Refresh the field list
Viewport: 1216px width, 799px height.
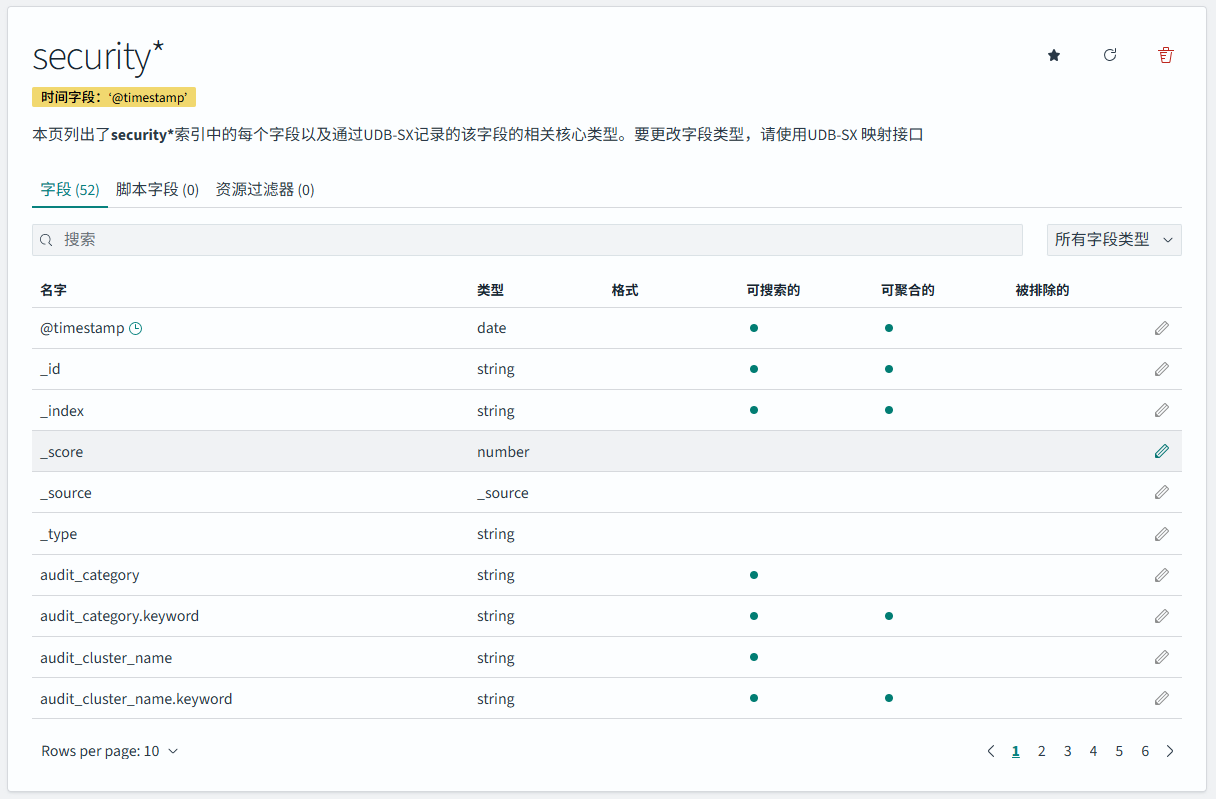tap(1109, 55)
